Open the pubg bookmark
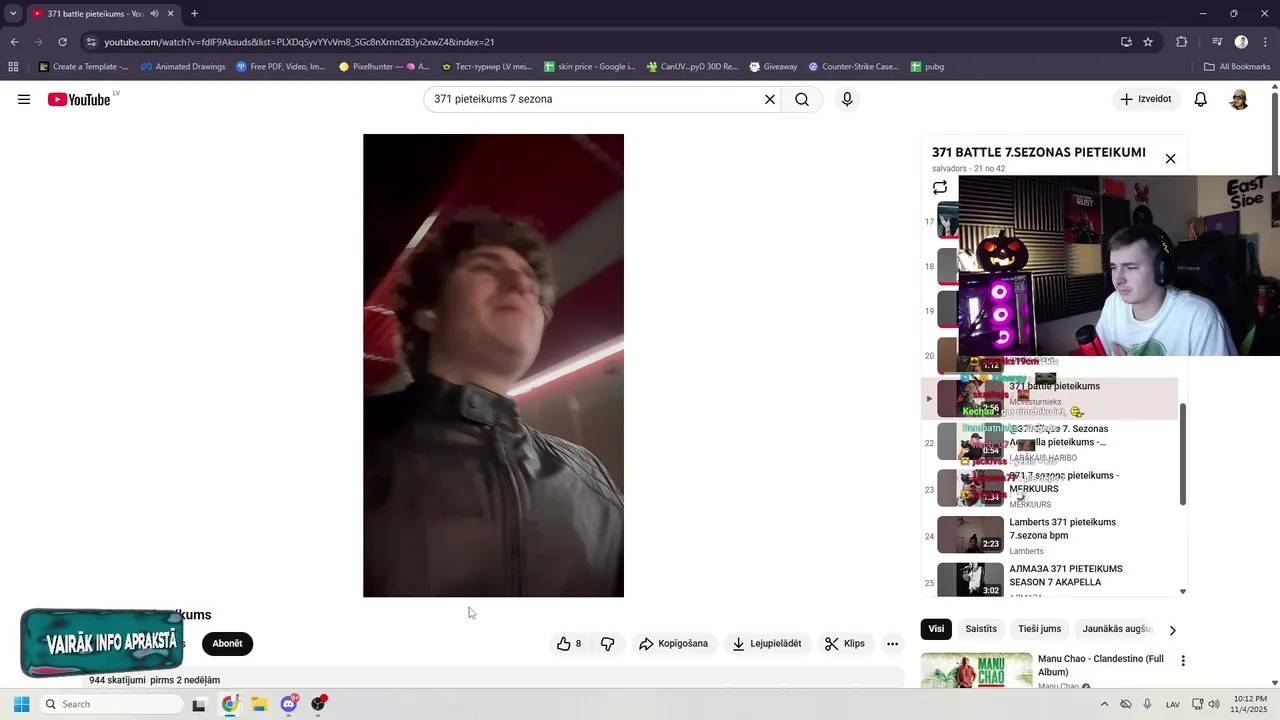1280x720 pixels. (x=927, y=67)
